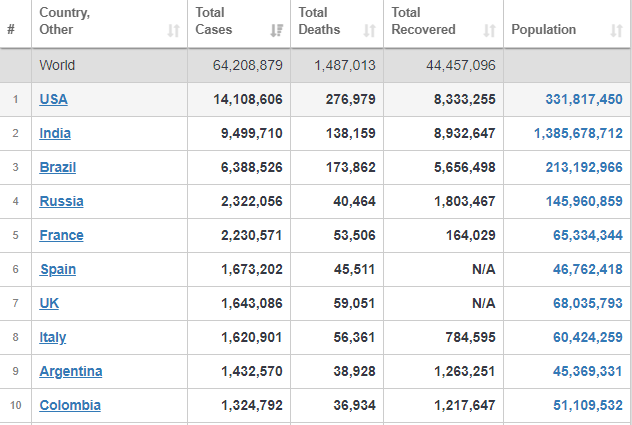Select France total deaths 53,506
Image resolution: width=632 pixels, height=425 pixels.
click(x=354, y=235)
